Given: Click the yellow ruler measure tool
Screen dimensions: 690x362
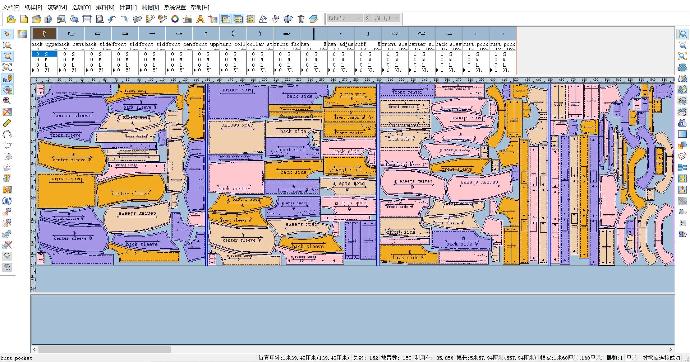Looking at the screenshot, I should coord(7,124).
